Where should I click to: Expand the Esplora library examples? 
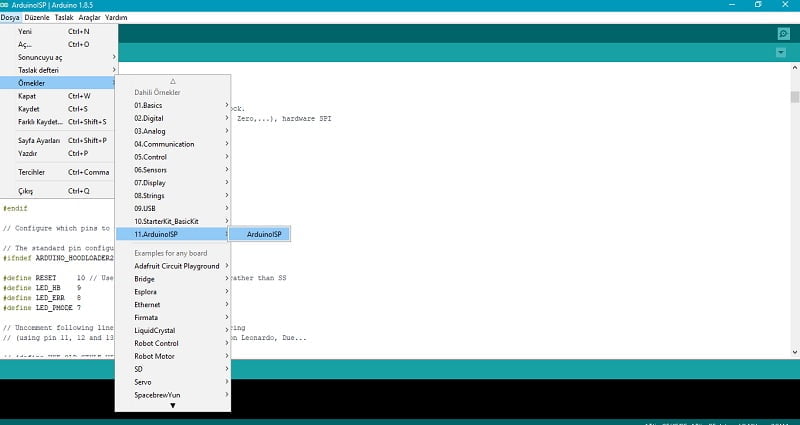[x=173, y=292]
